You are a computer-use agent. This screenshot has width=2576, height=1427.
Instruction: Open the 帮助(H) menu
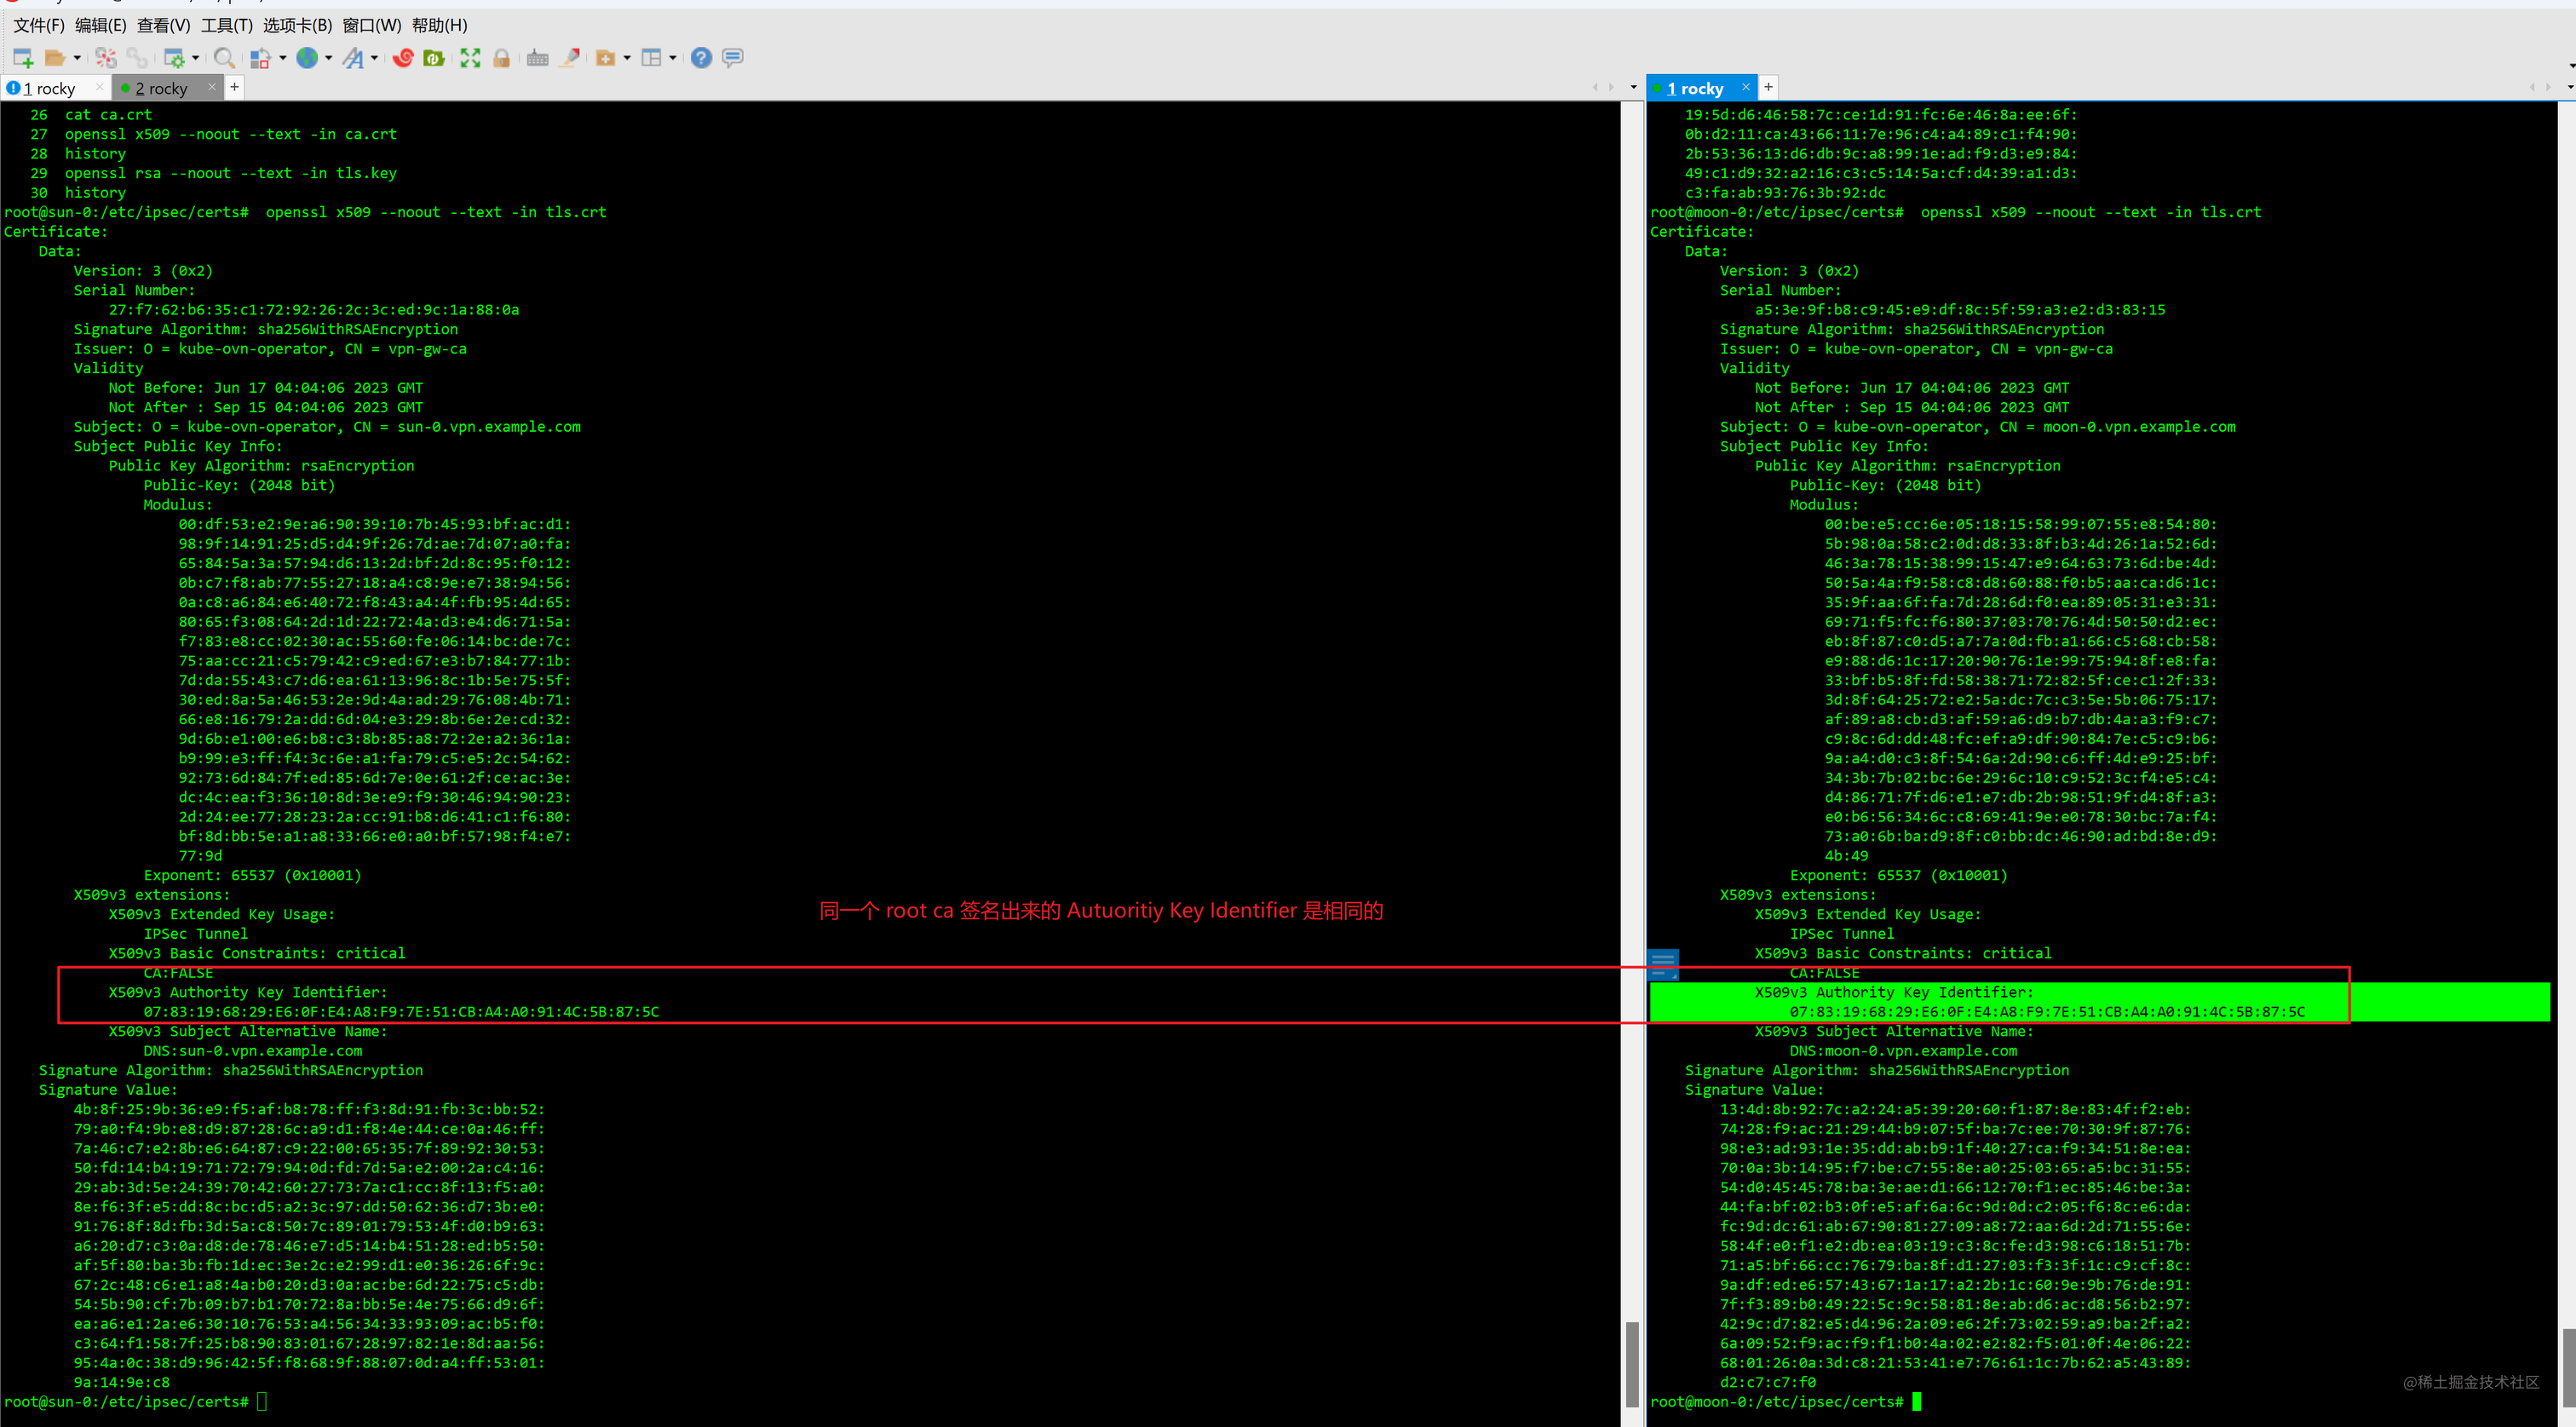(440, 25)
